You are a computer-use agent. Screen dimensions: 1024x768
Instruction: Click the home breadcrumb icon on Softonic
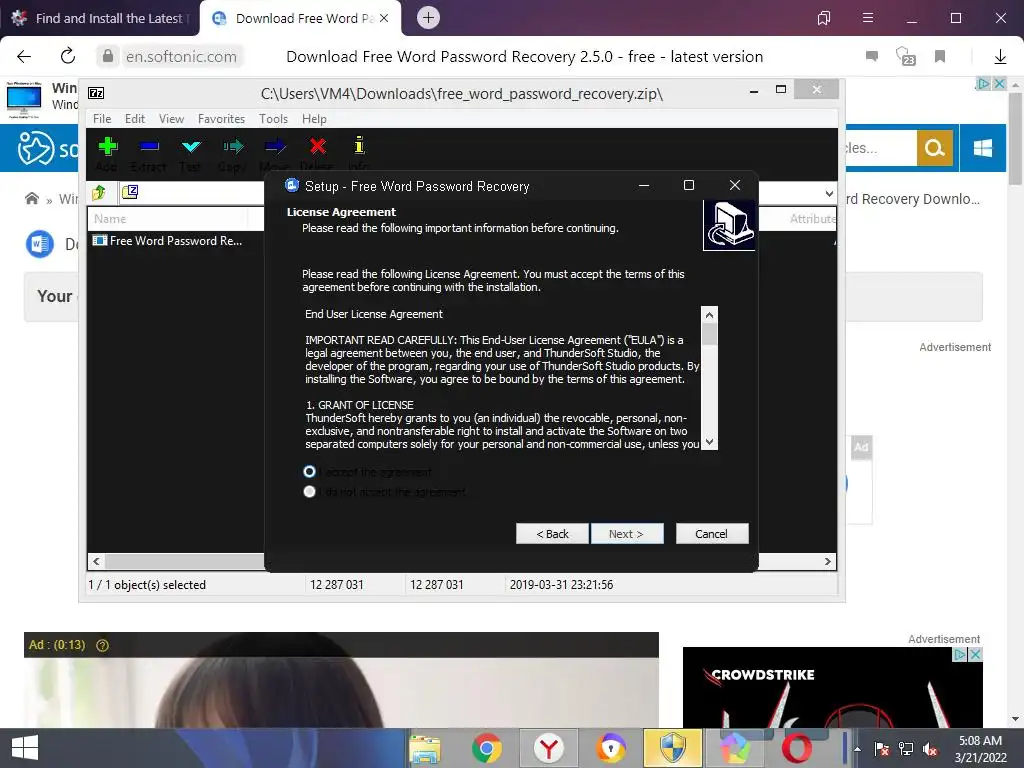tap(31, 199)
